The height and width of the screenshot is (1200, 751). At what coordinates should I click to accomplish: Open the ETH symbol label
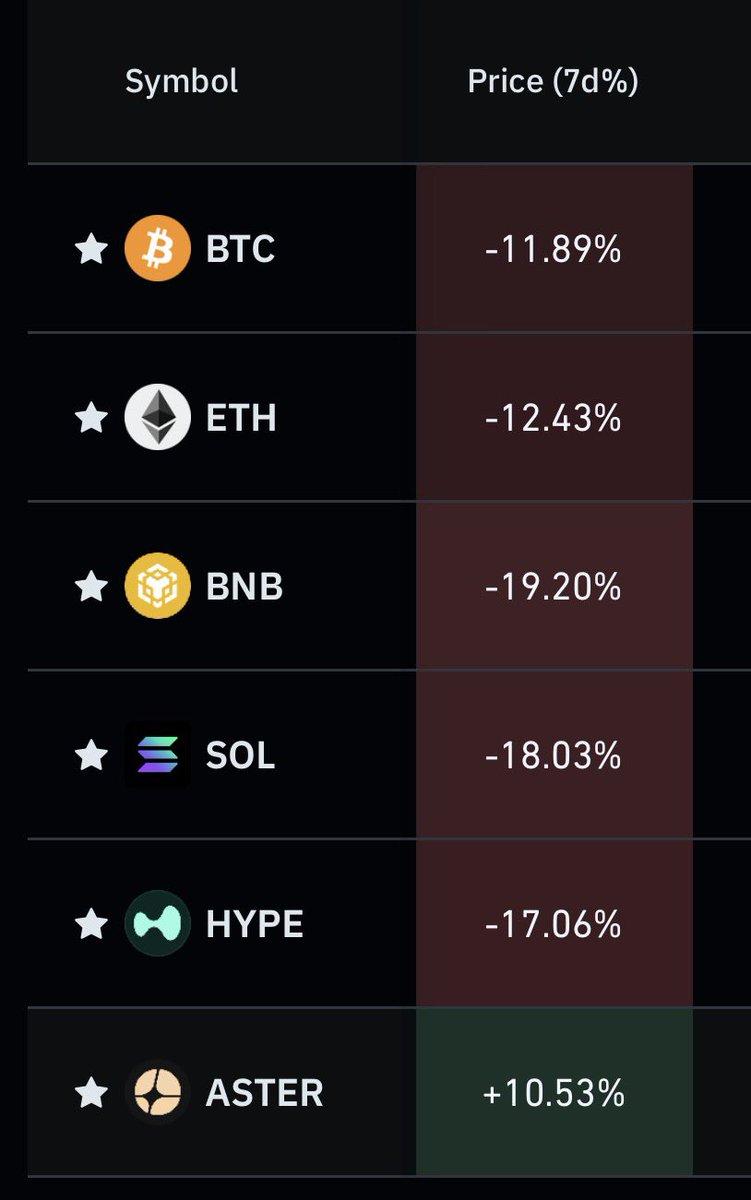241,418
